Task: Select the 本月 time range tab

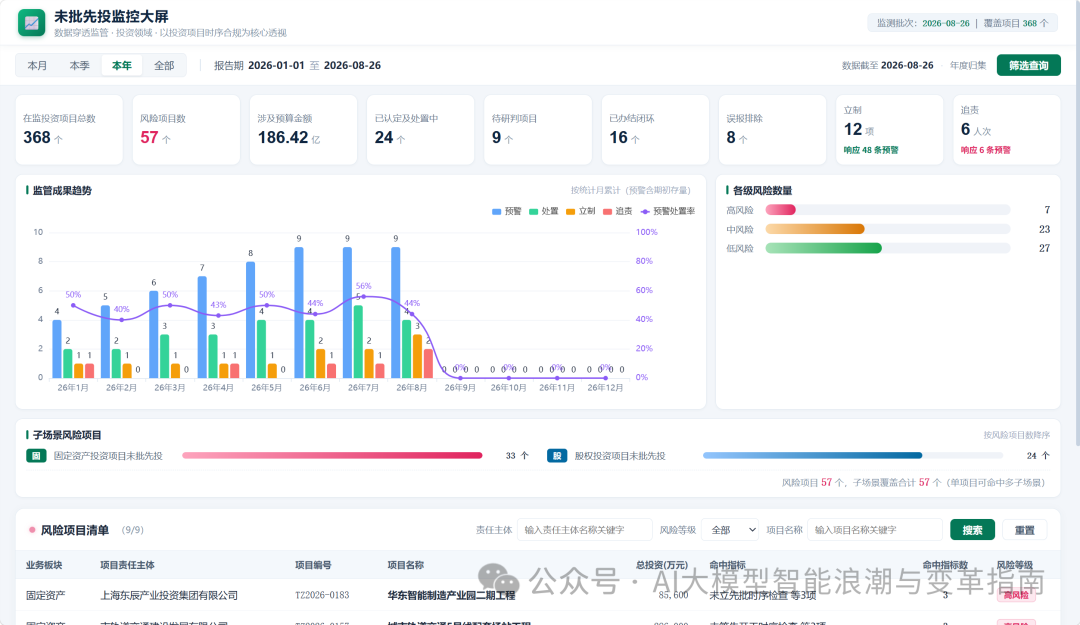Action: 37,65
